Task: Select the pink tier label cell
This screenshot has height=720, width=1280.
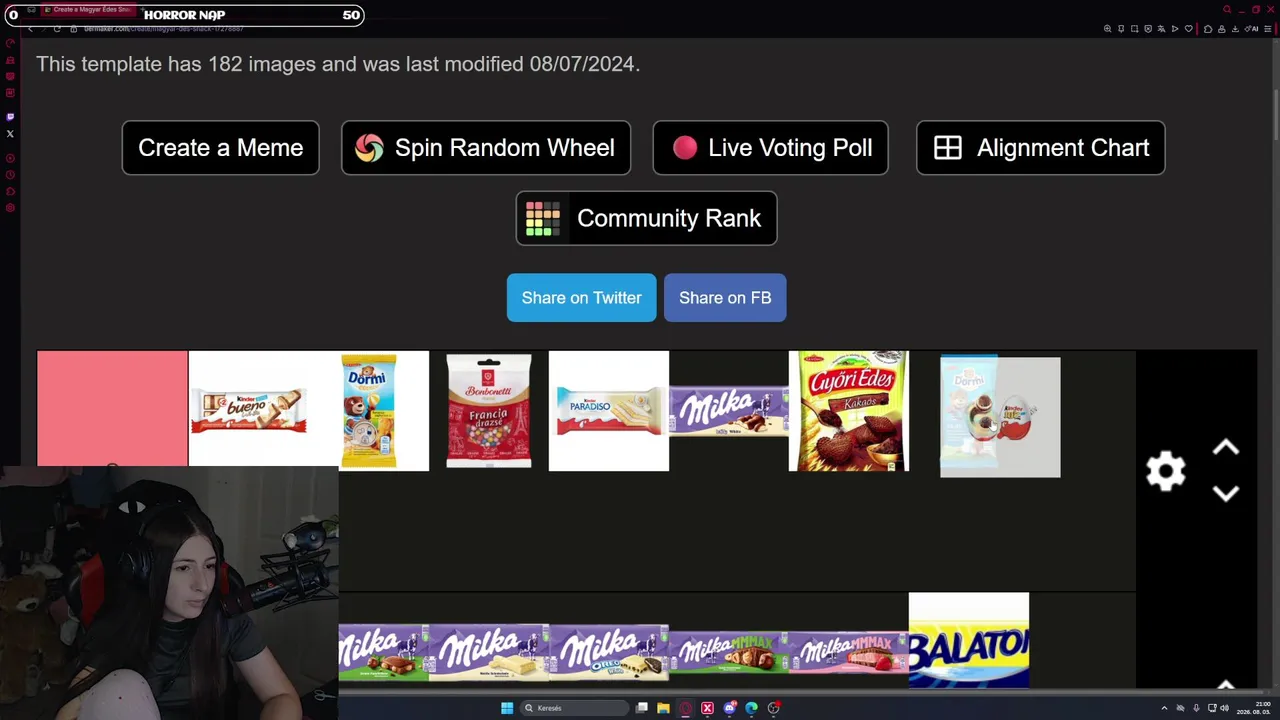Action: tap(112, 408)
